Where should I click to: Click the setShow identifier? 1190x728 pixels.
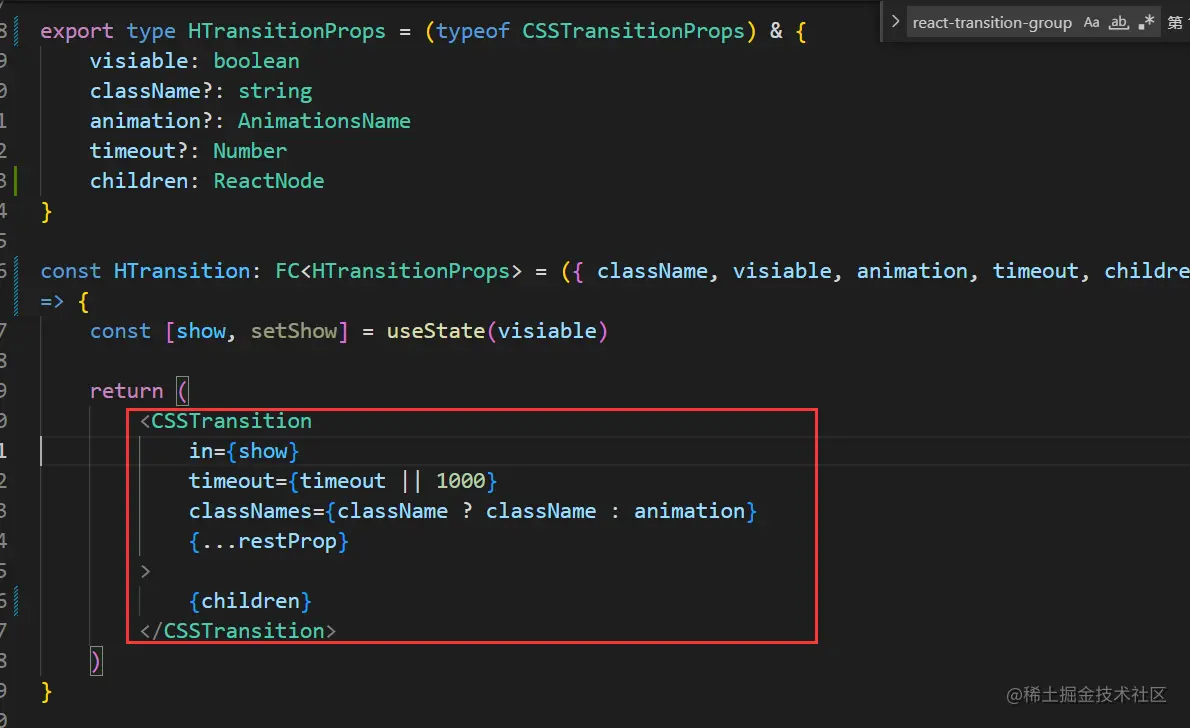click(x=293, y=331)
